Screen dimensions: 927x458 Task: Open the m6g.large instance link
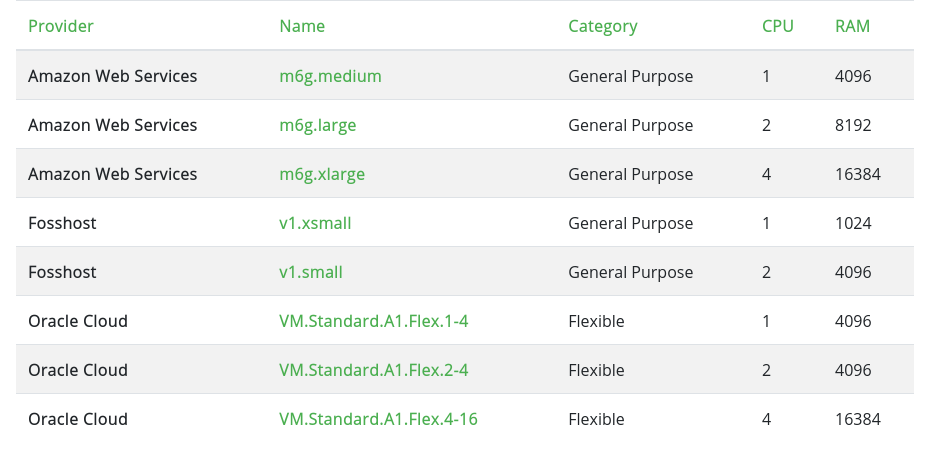pos(317,125)
